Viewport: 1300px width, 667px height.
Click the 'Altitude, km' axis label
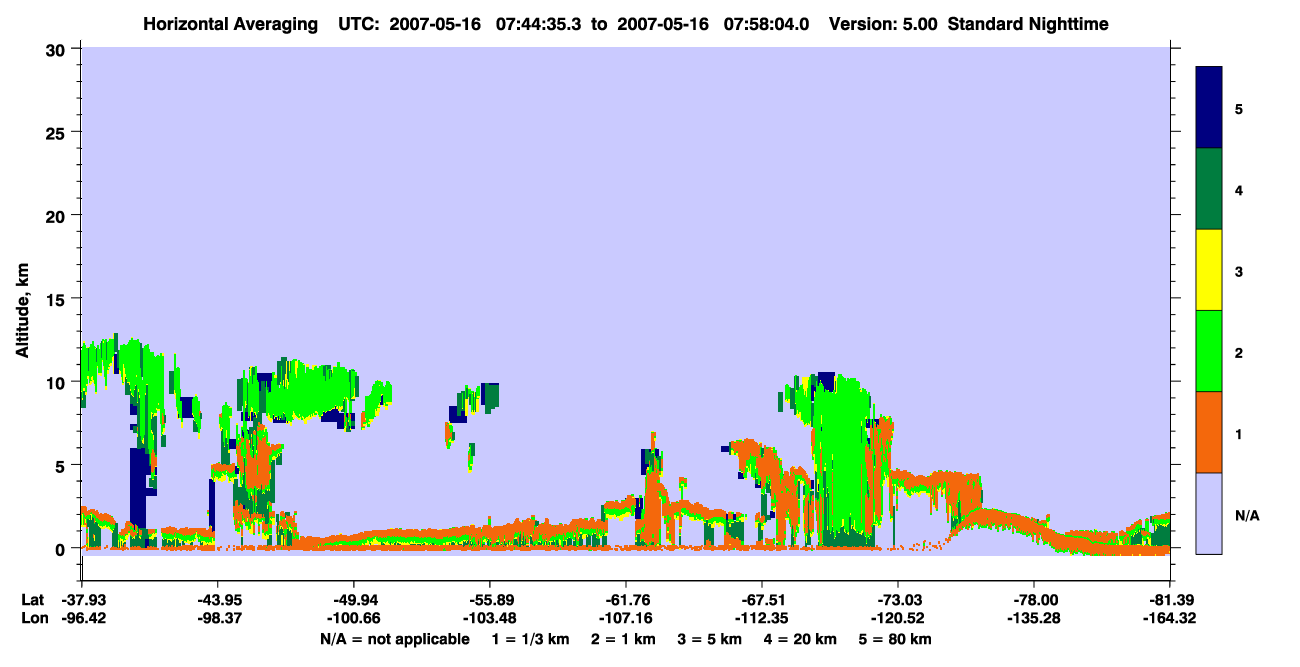(22, 310)
